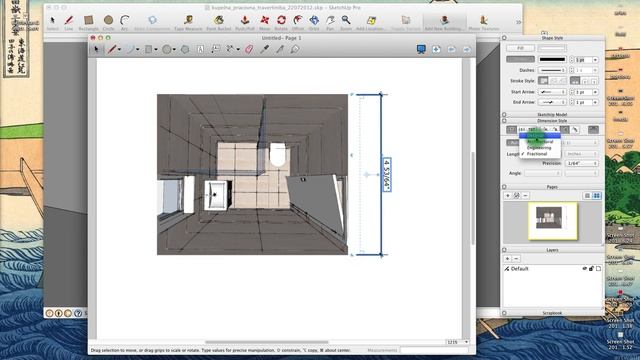Toggle visibility eye of Default layer

[x=584, y=269]
